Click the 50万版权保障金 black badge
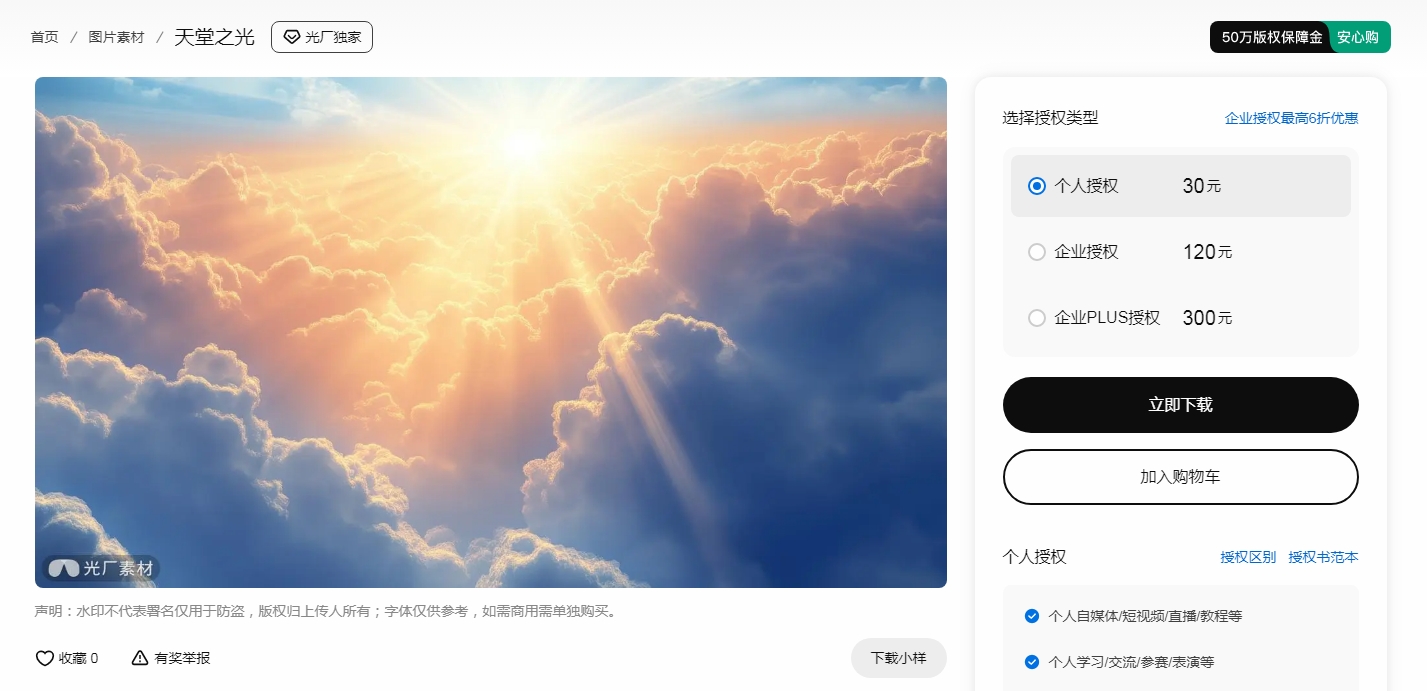Image resolution: width=1427 pixels, height=691 pixels. coord(1271,37)
